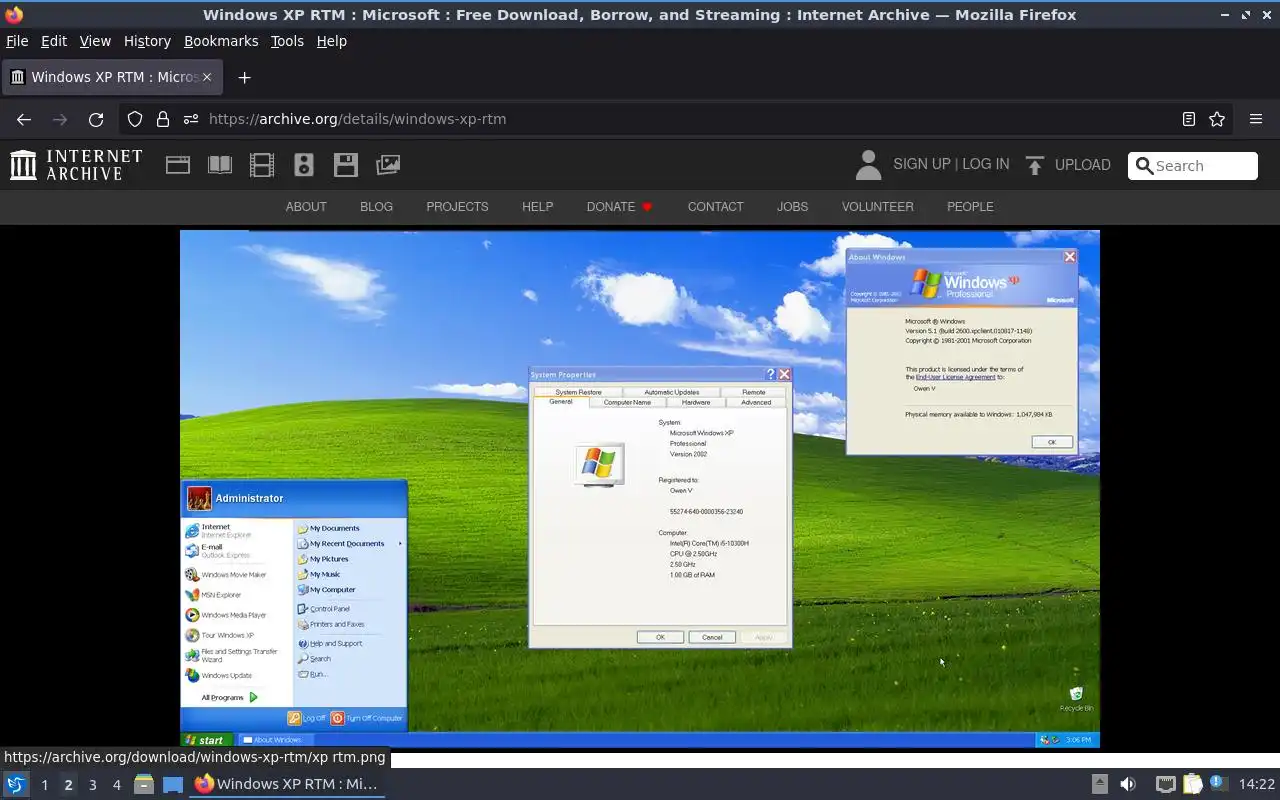This screenshot has width=1280, height=800.
Task: Open the Images media icon
Action: click(388, 165)
